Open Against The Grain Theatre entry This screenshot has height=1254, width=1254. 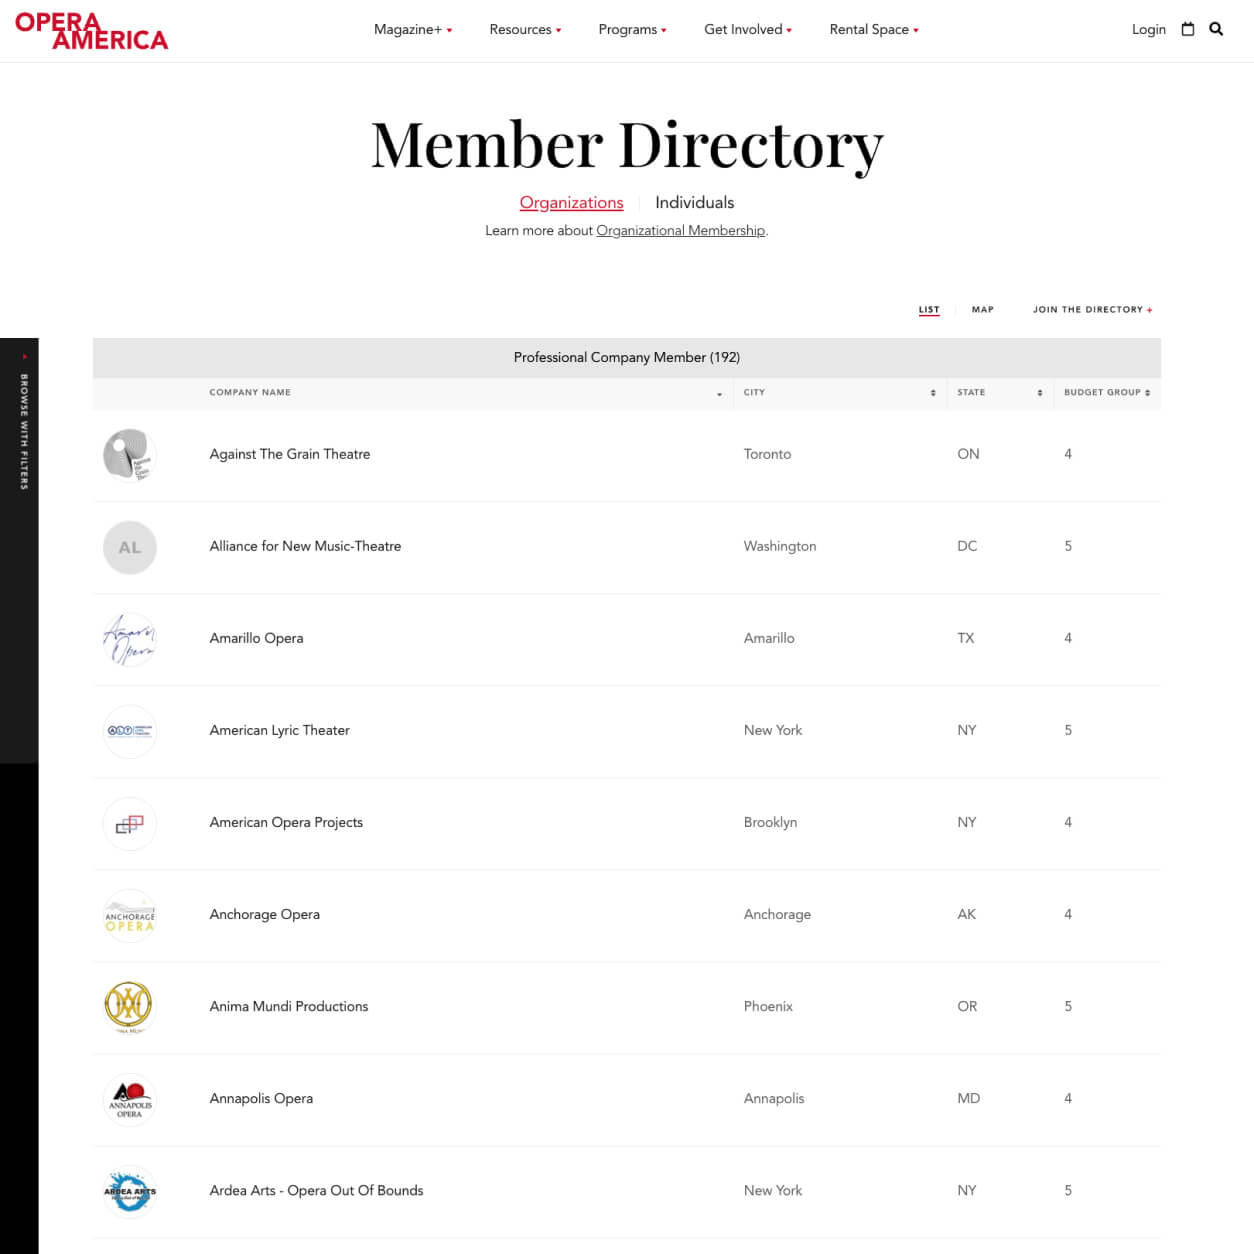pos(290,454)
